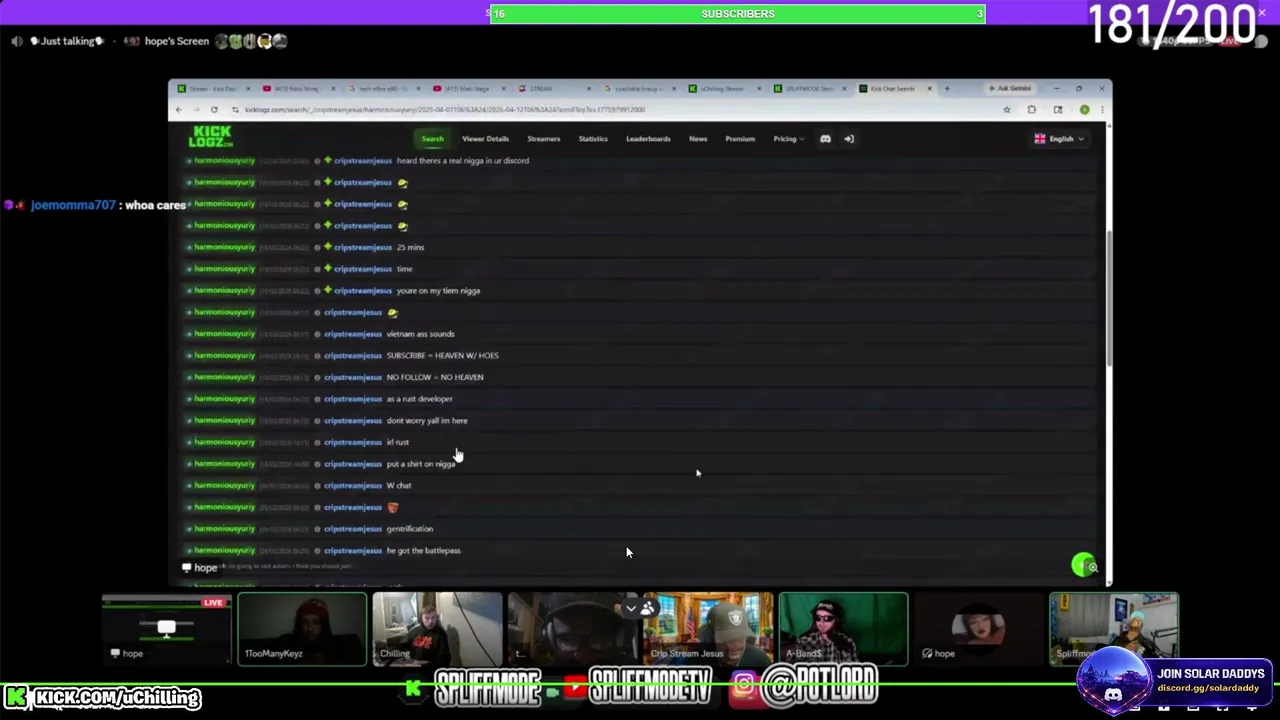
Task: Click 'harmoniousyuriy' in the 'W chat' row
Action: tap(224, 485)
